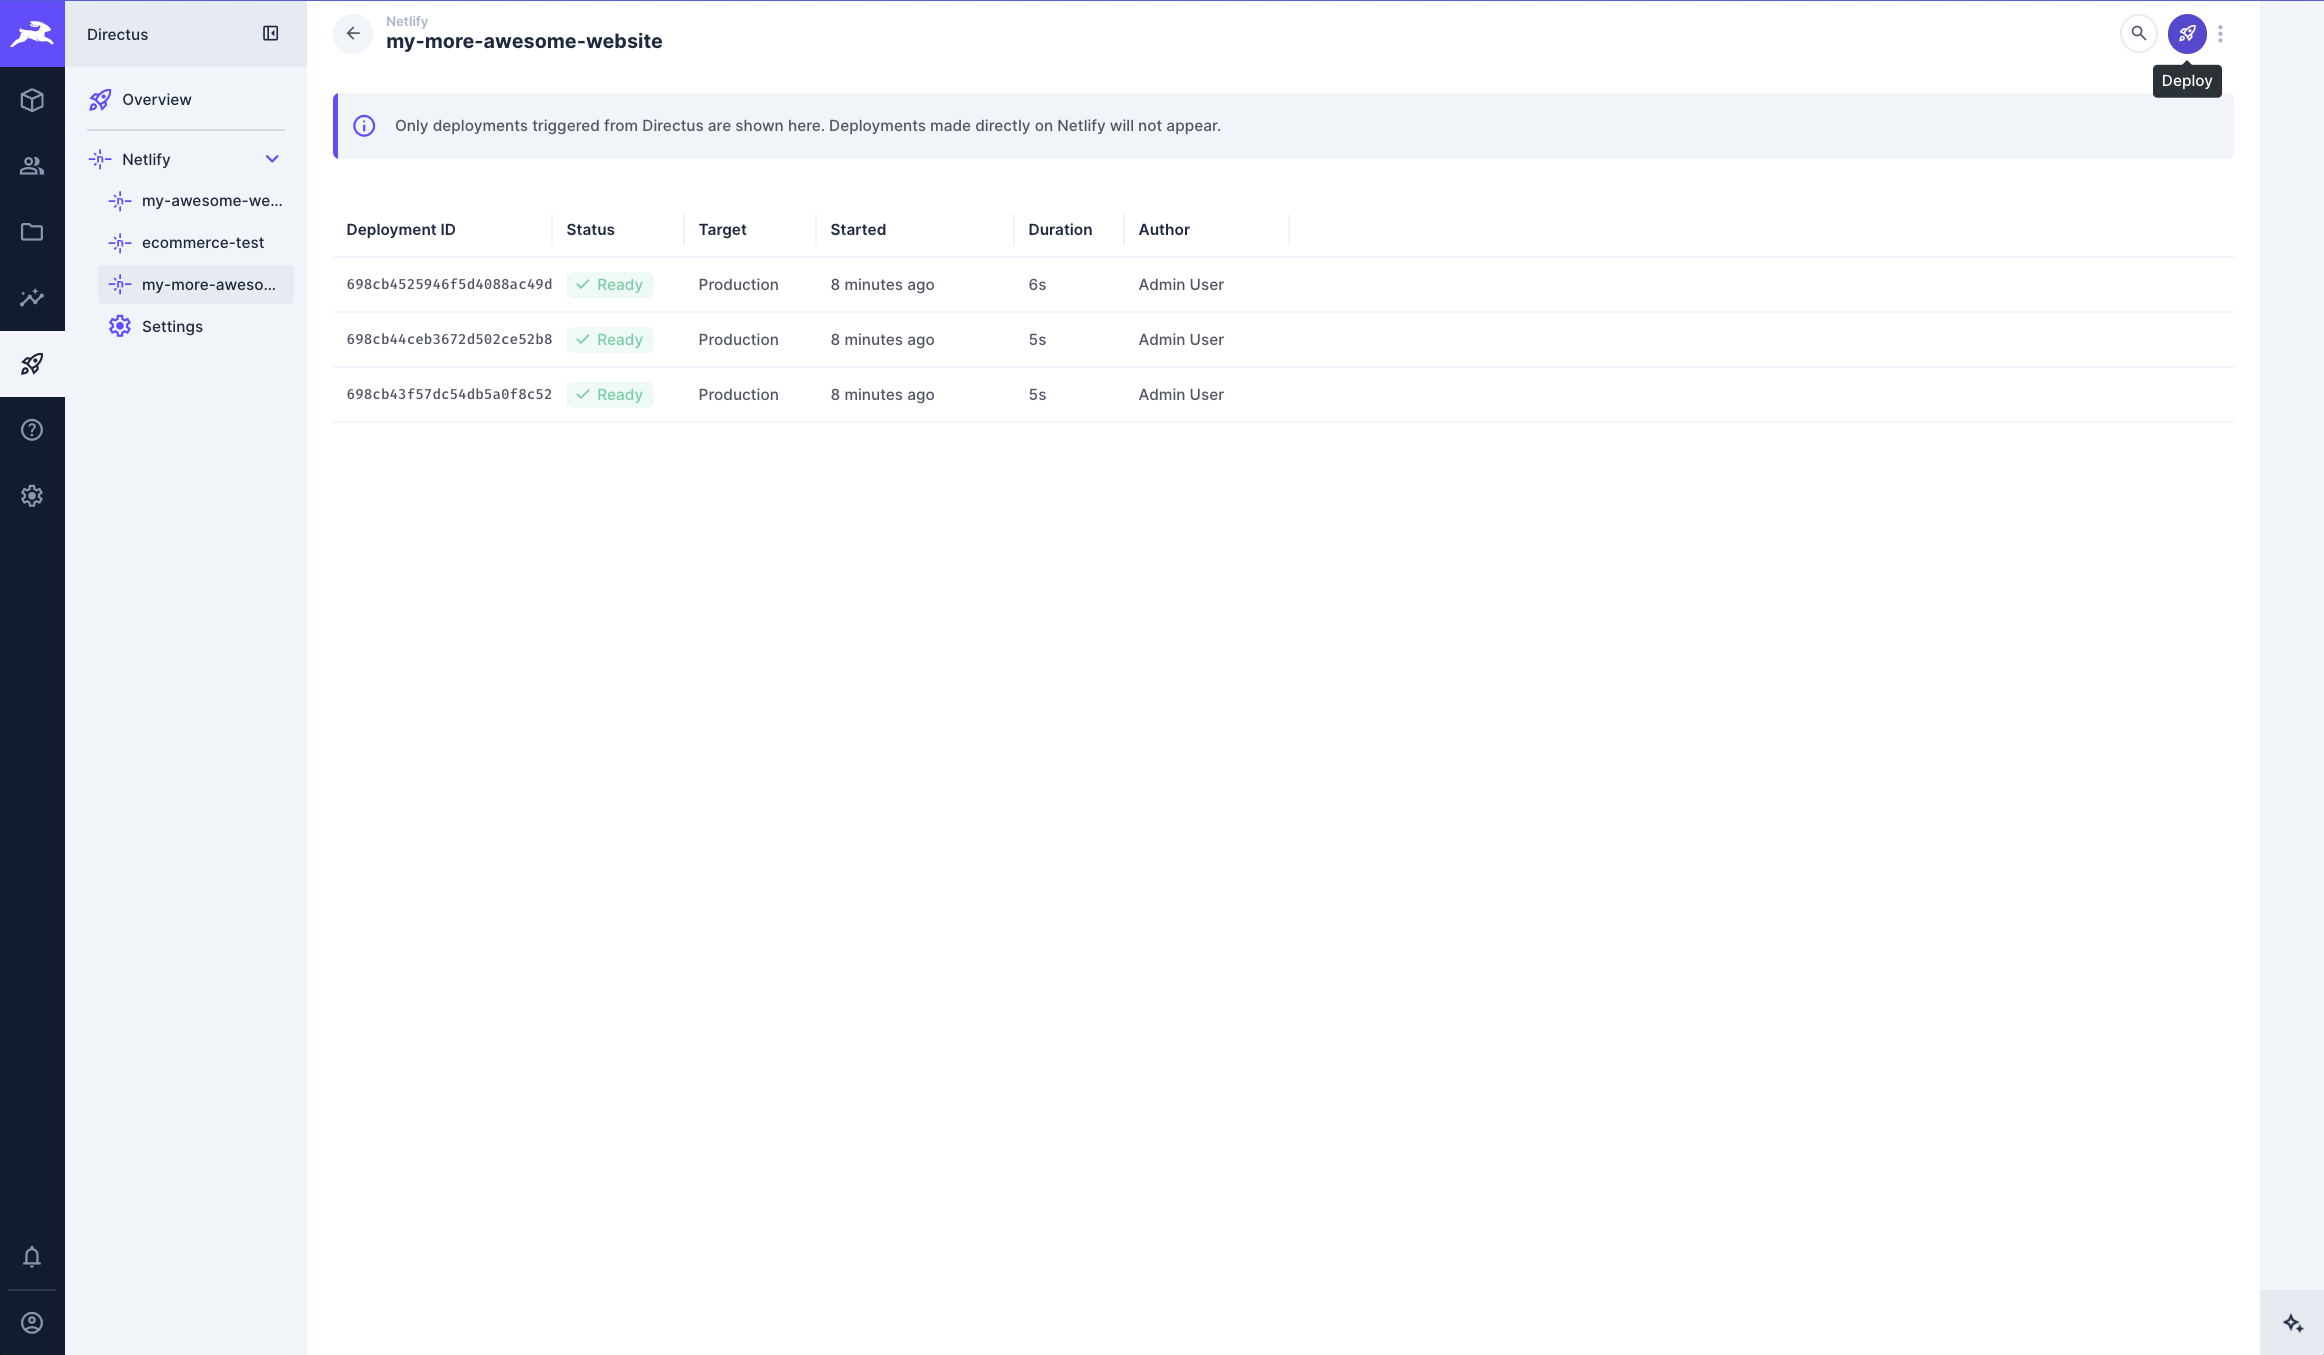The width and height of the screenshot is (2324, 1355).
Task: Open Netlify deployment Settings entry
Action: click(x=171, y=326)
